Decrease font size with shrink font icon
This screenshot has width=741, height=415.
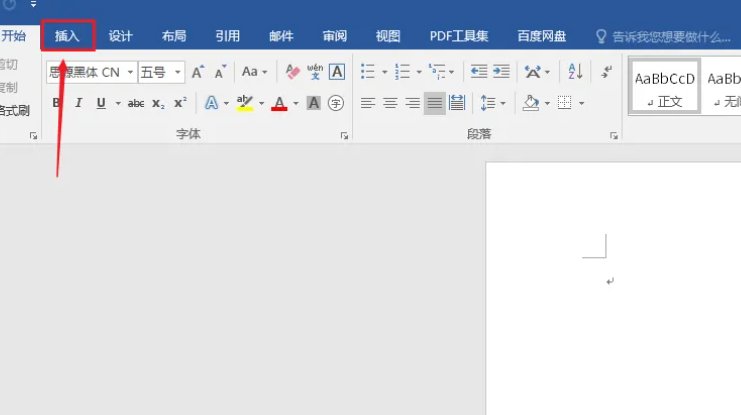coord(220,72)
